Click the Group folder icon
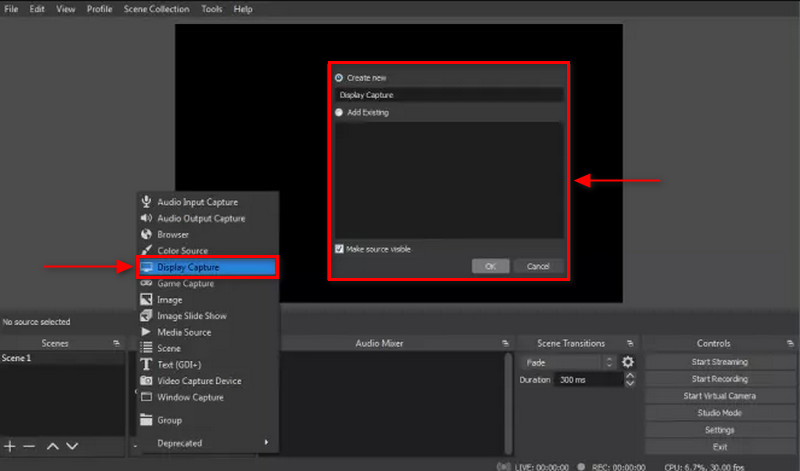The width and height of the screenshot is (800, 471). pos(146,419)
